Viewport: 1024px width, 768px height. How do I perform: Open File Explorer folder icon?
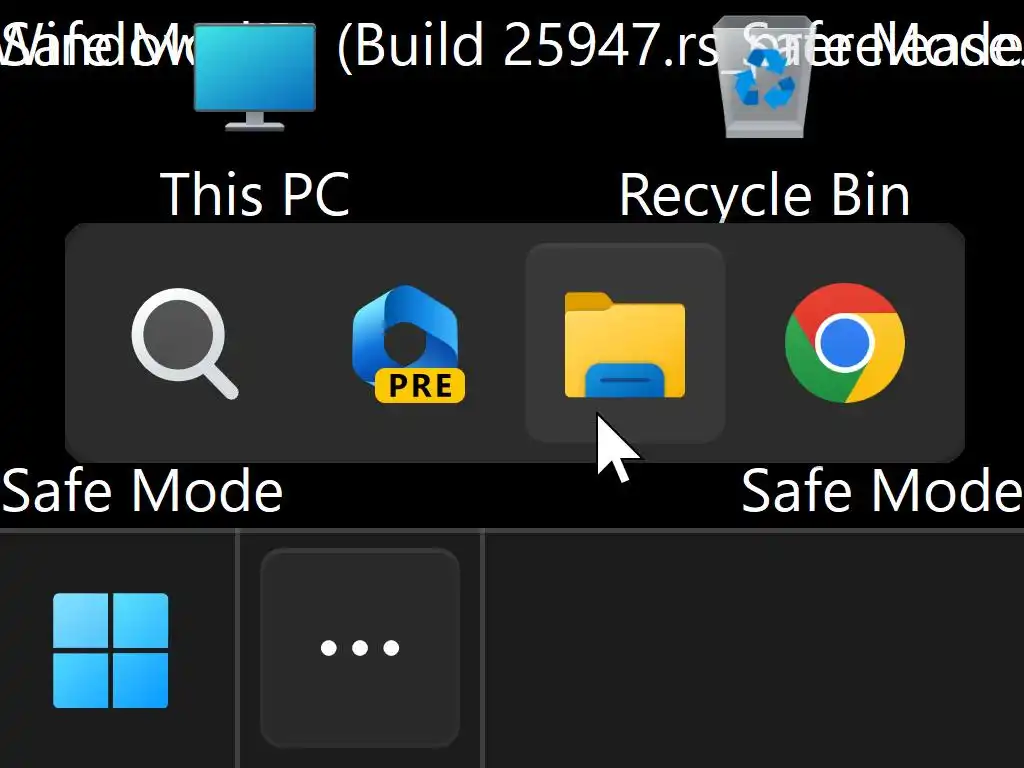625,344
